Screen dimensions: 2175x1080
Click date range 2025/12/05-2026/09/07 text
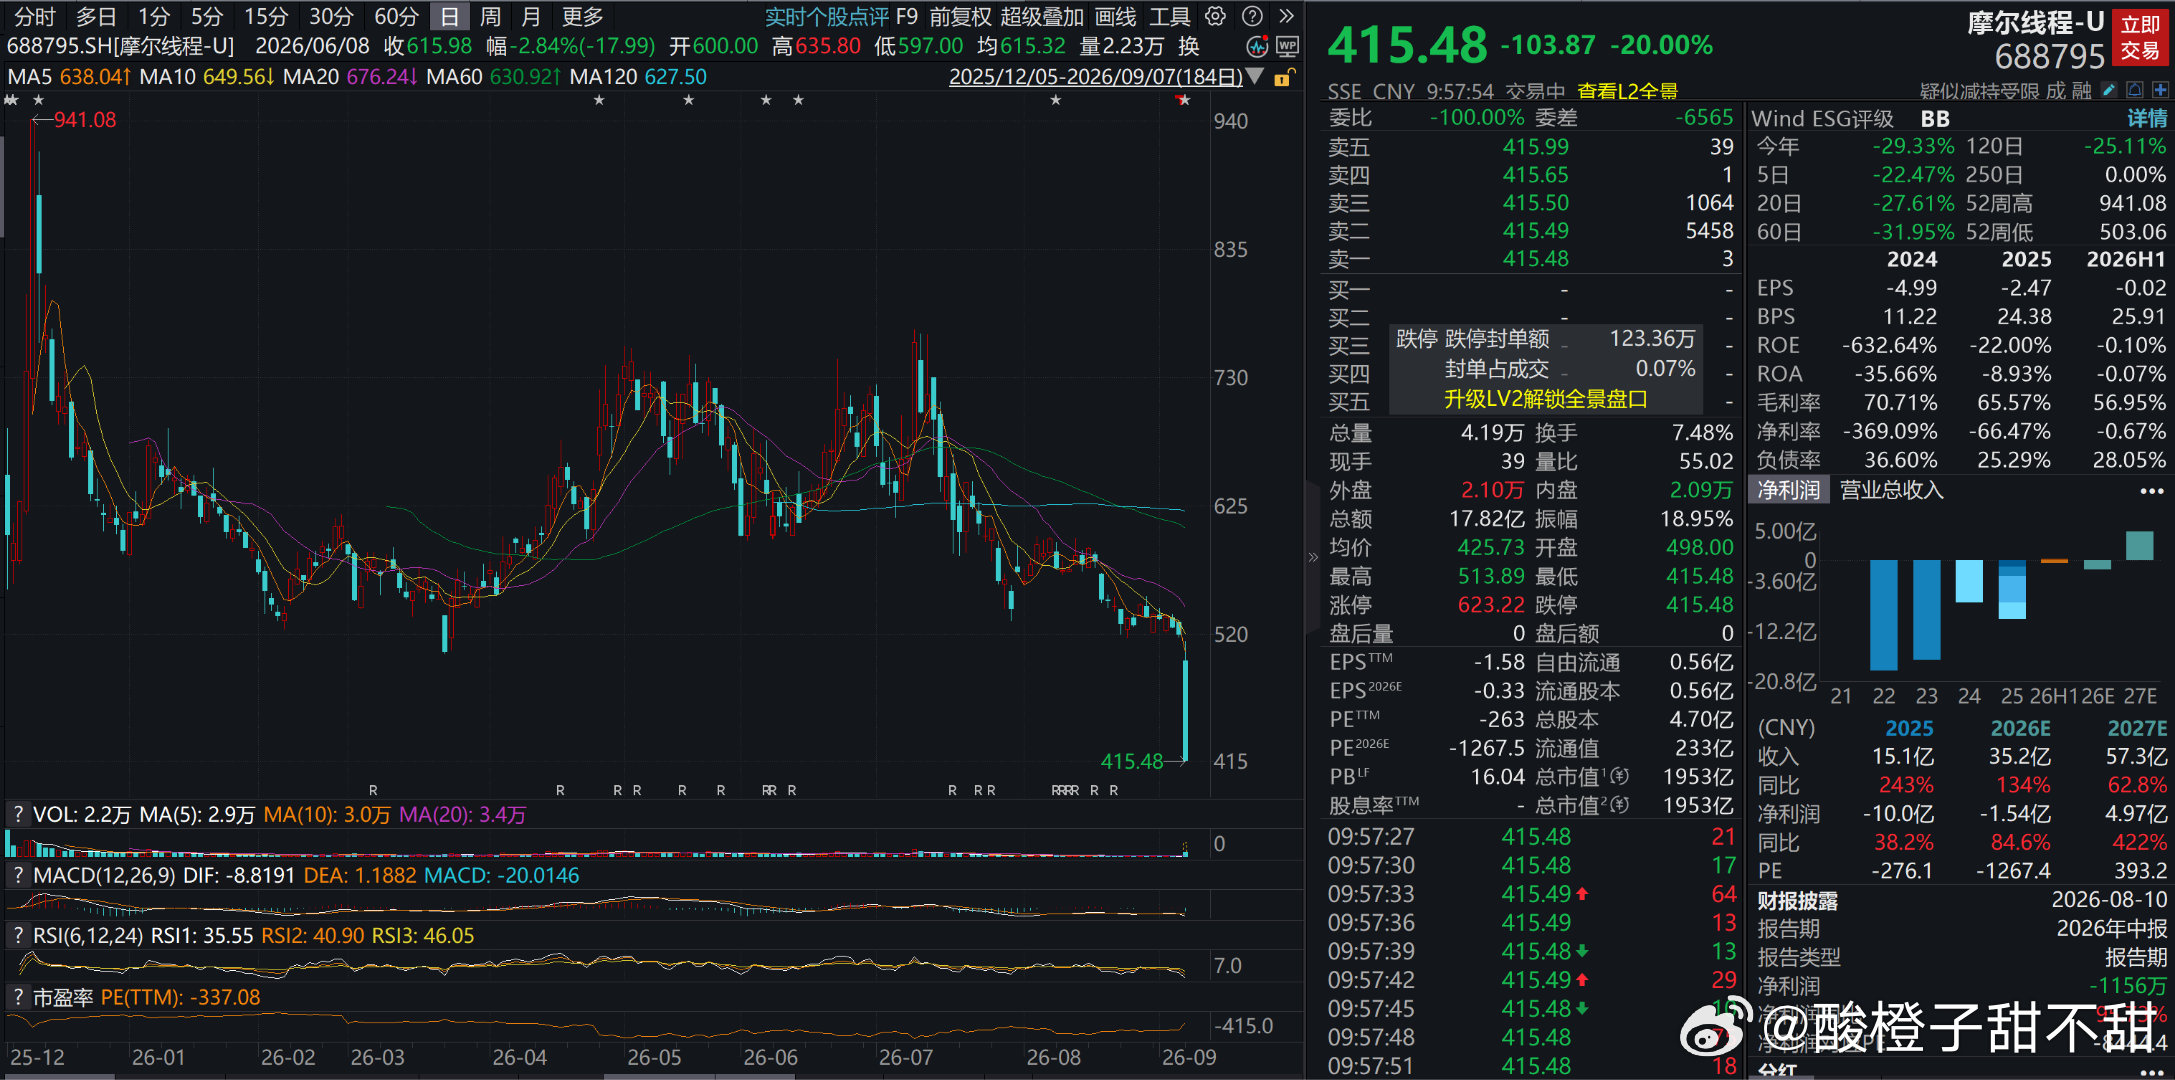tap(1095, 77)
